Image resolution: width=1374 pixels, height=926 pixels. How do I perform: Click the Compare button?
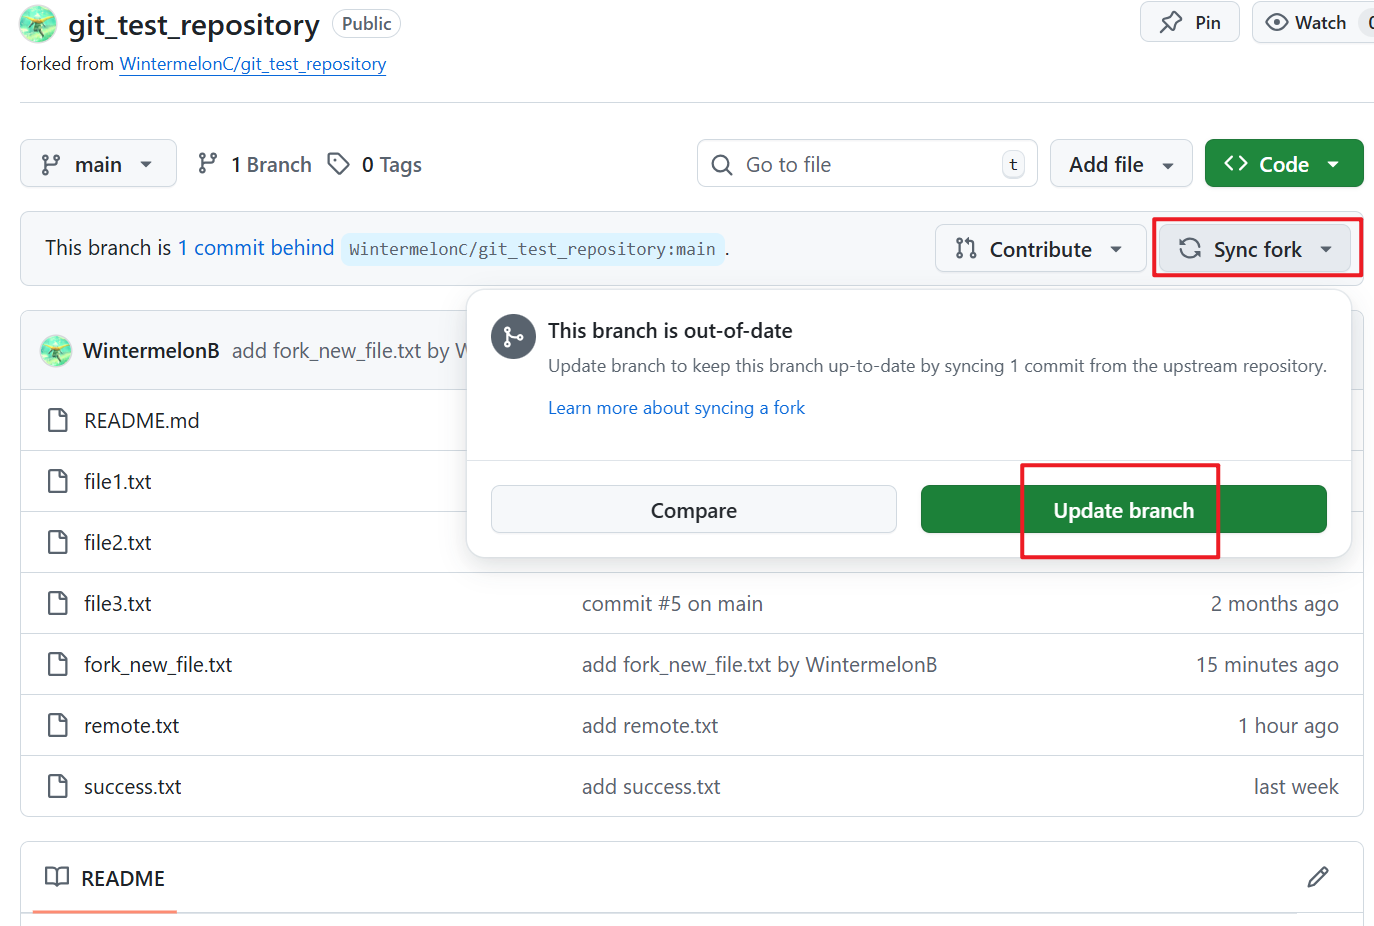click(x=693, y=510)
